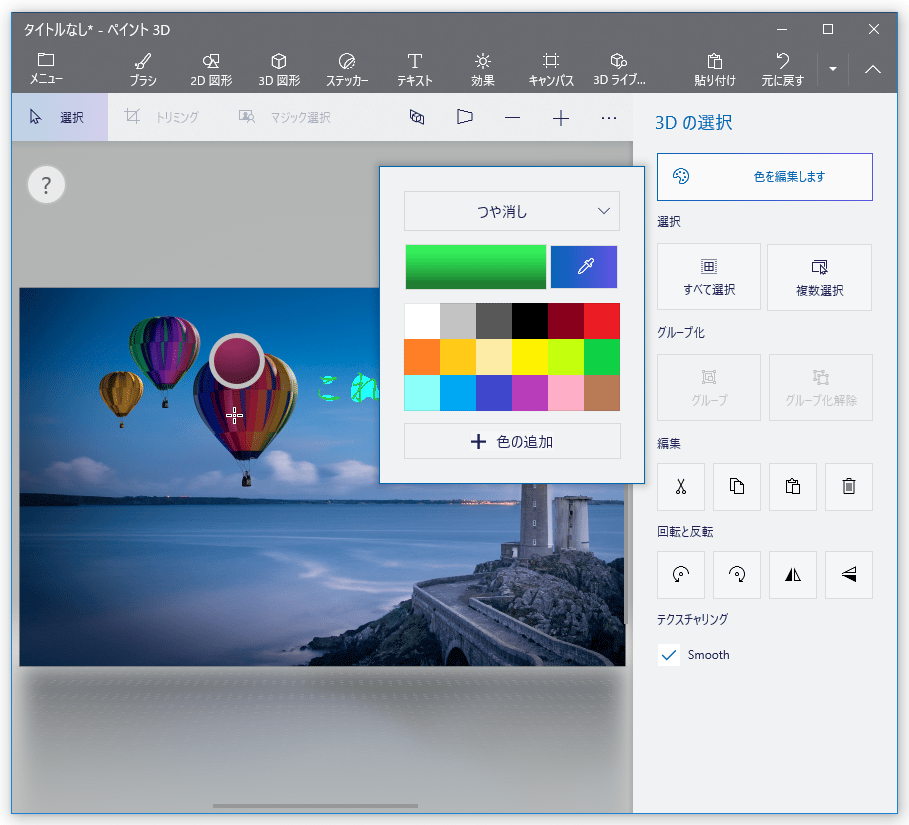Screen dimensions: 909x825
Task: Click グループ化解除 ungroup button
Action: (820, 387)
